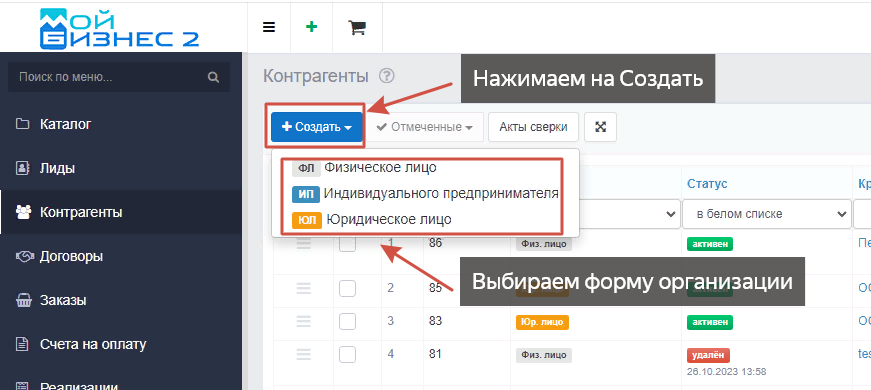Click the Лиды contact card icon
This screenshot has width=871, height=390.
click(x=22, y=168)
